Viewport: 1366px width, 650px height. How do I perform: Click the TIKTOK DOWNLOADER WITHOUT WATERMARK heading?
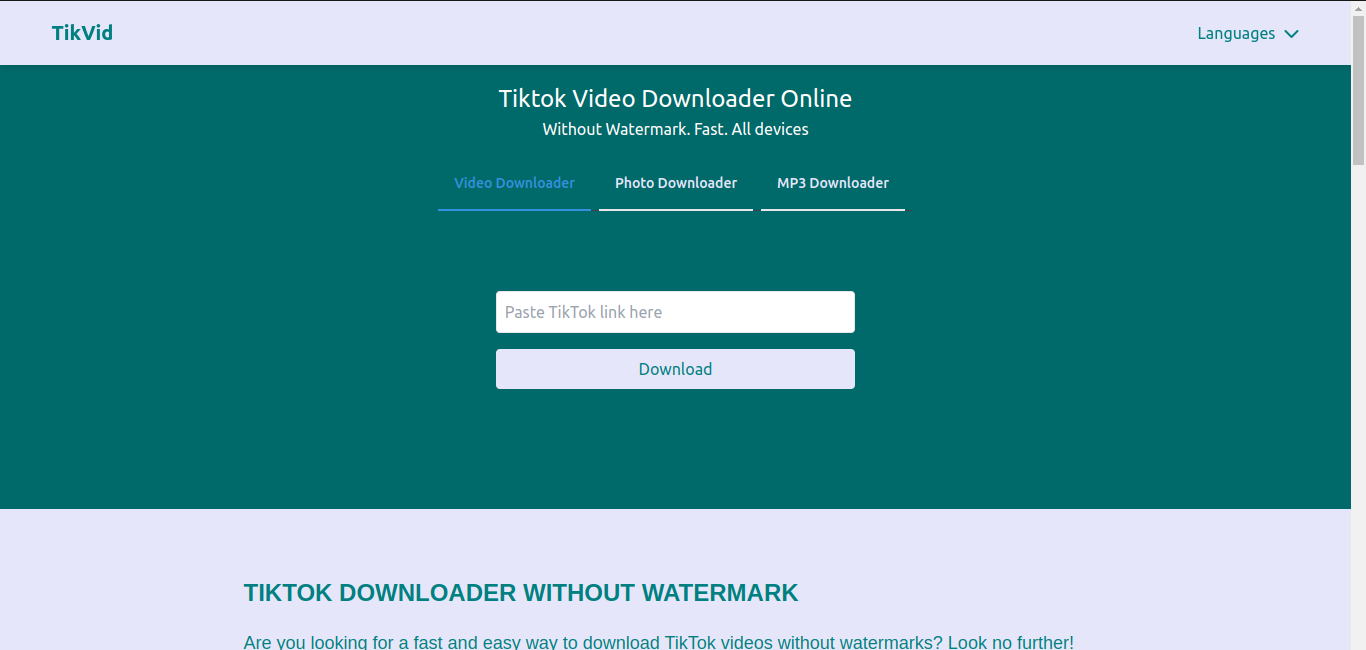520,592
